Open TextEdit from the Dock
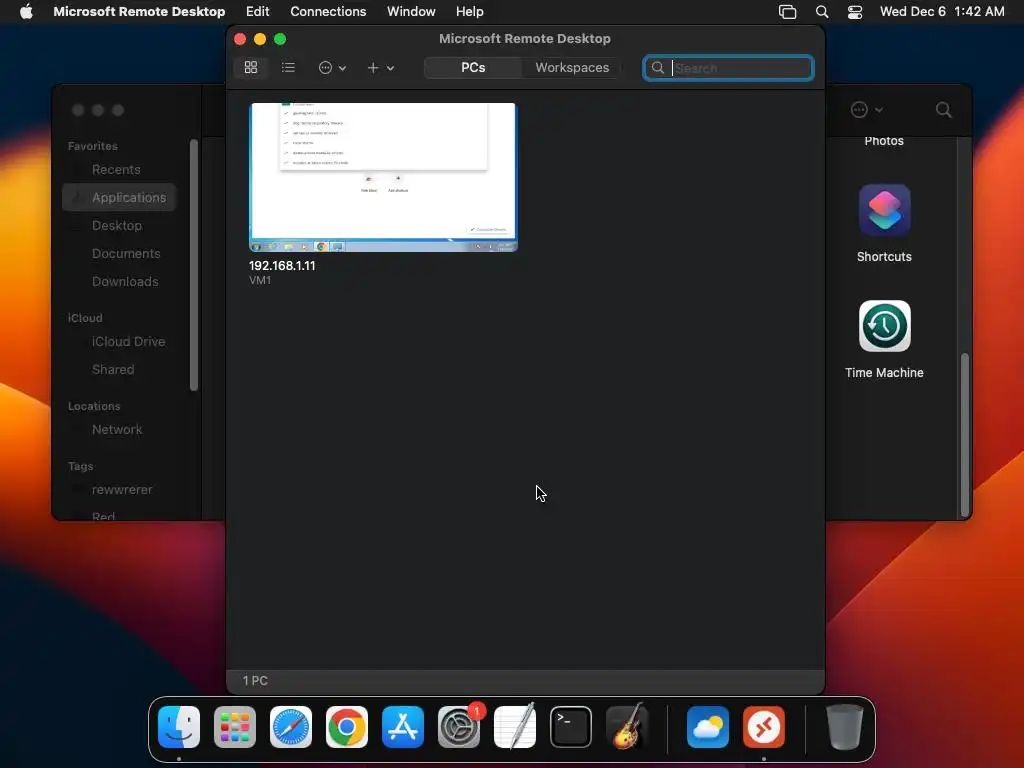 click(x=515, y=727)
